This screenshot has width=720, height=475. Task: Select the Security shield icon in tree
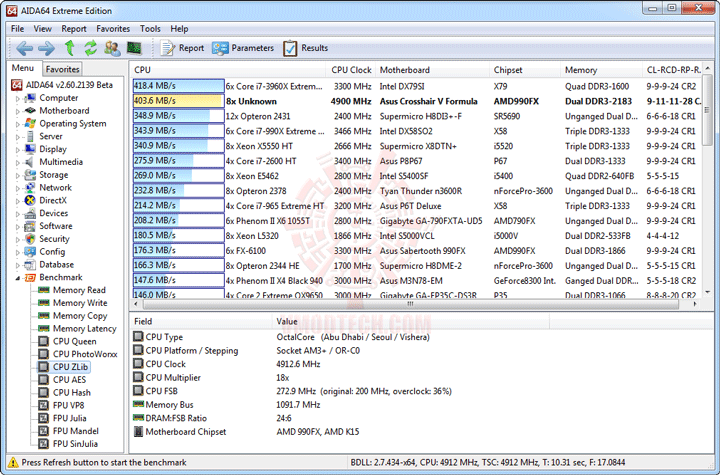pyautogui.click(x=30, y=239)
